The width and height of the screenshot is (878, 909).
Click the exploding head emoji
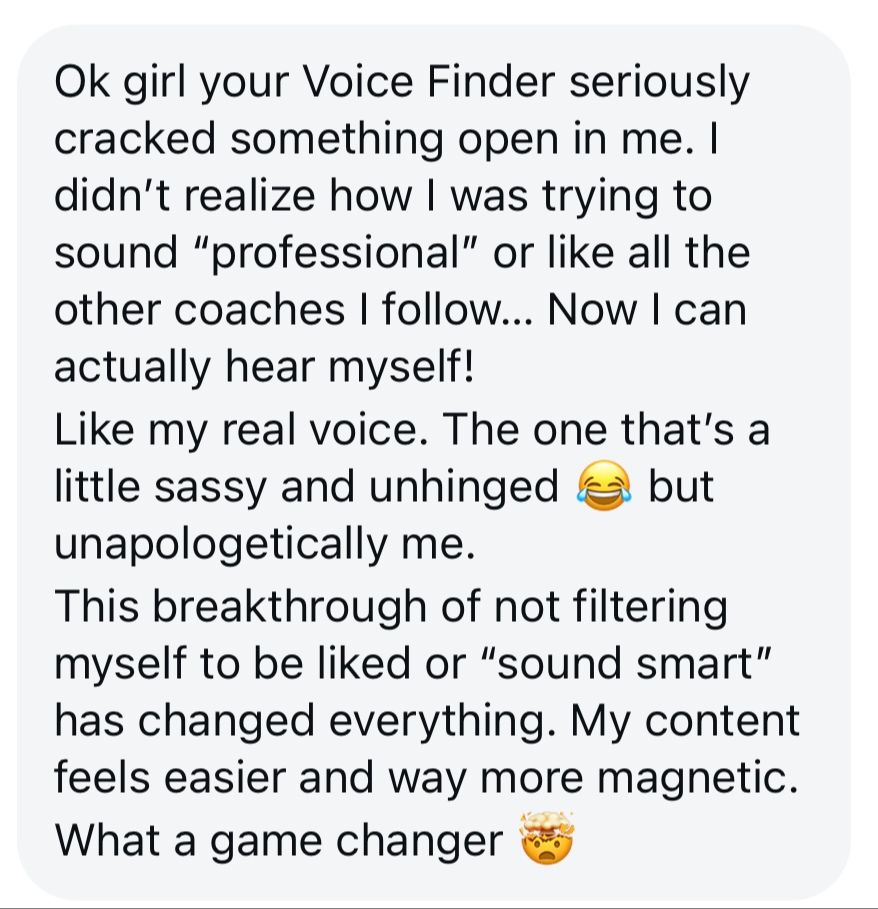(x=547, y=838)
